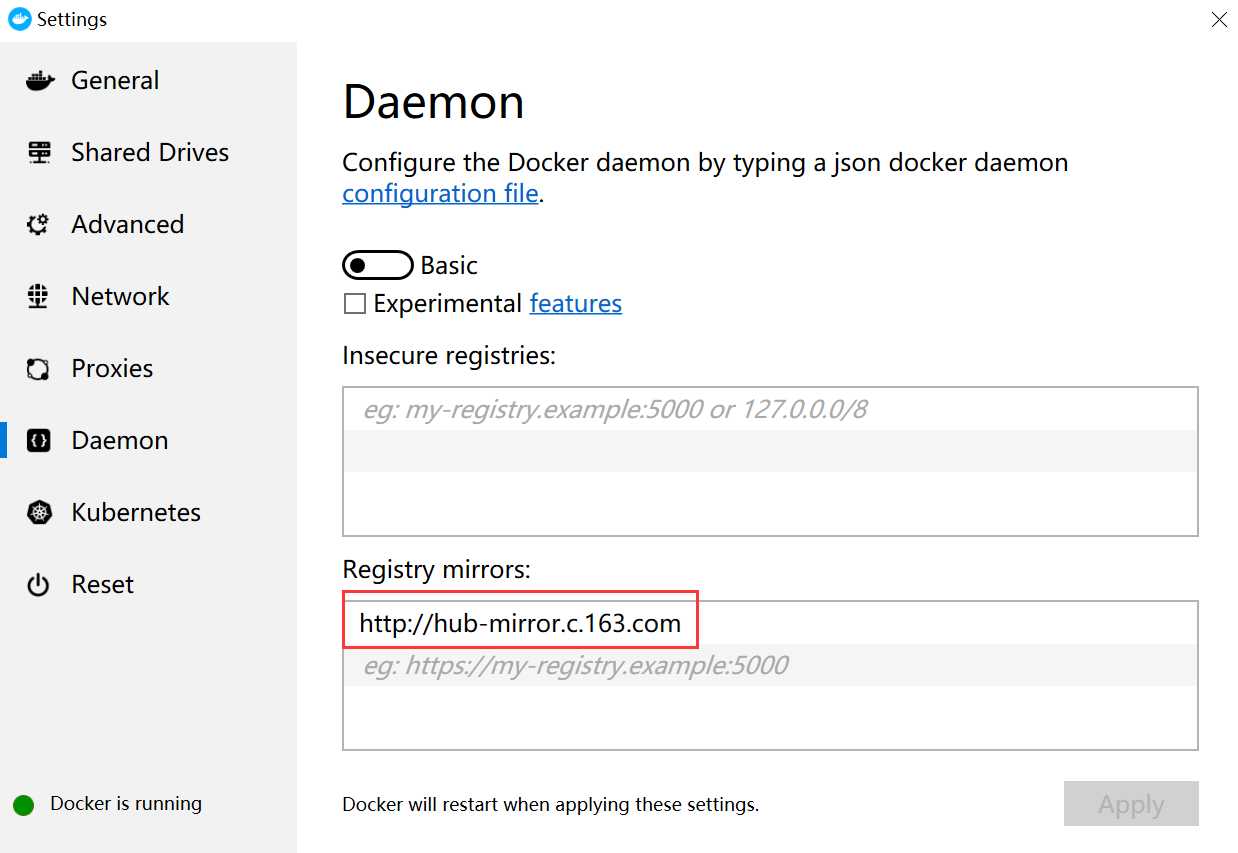Open the configuration file link
The width and height of the screenshot is (1238, 853).
440,193
